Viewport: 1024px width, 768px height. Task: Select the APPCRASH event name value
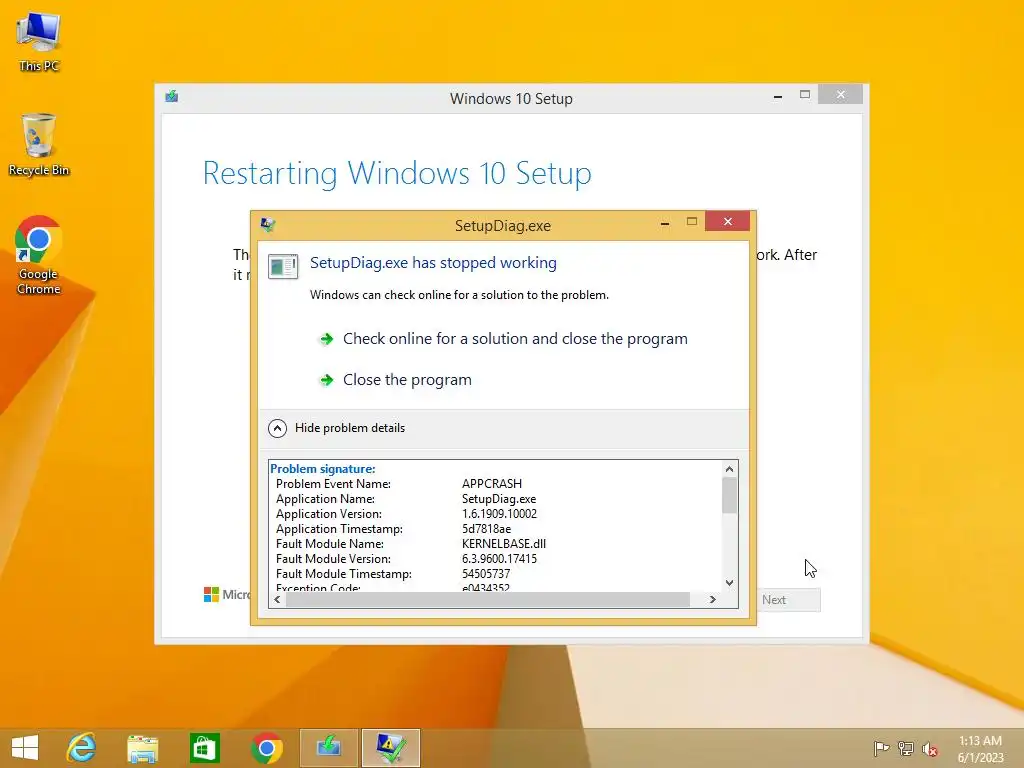click(492, 484)
